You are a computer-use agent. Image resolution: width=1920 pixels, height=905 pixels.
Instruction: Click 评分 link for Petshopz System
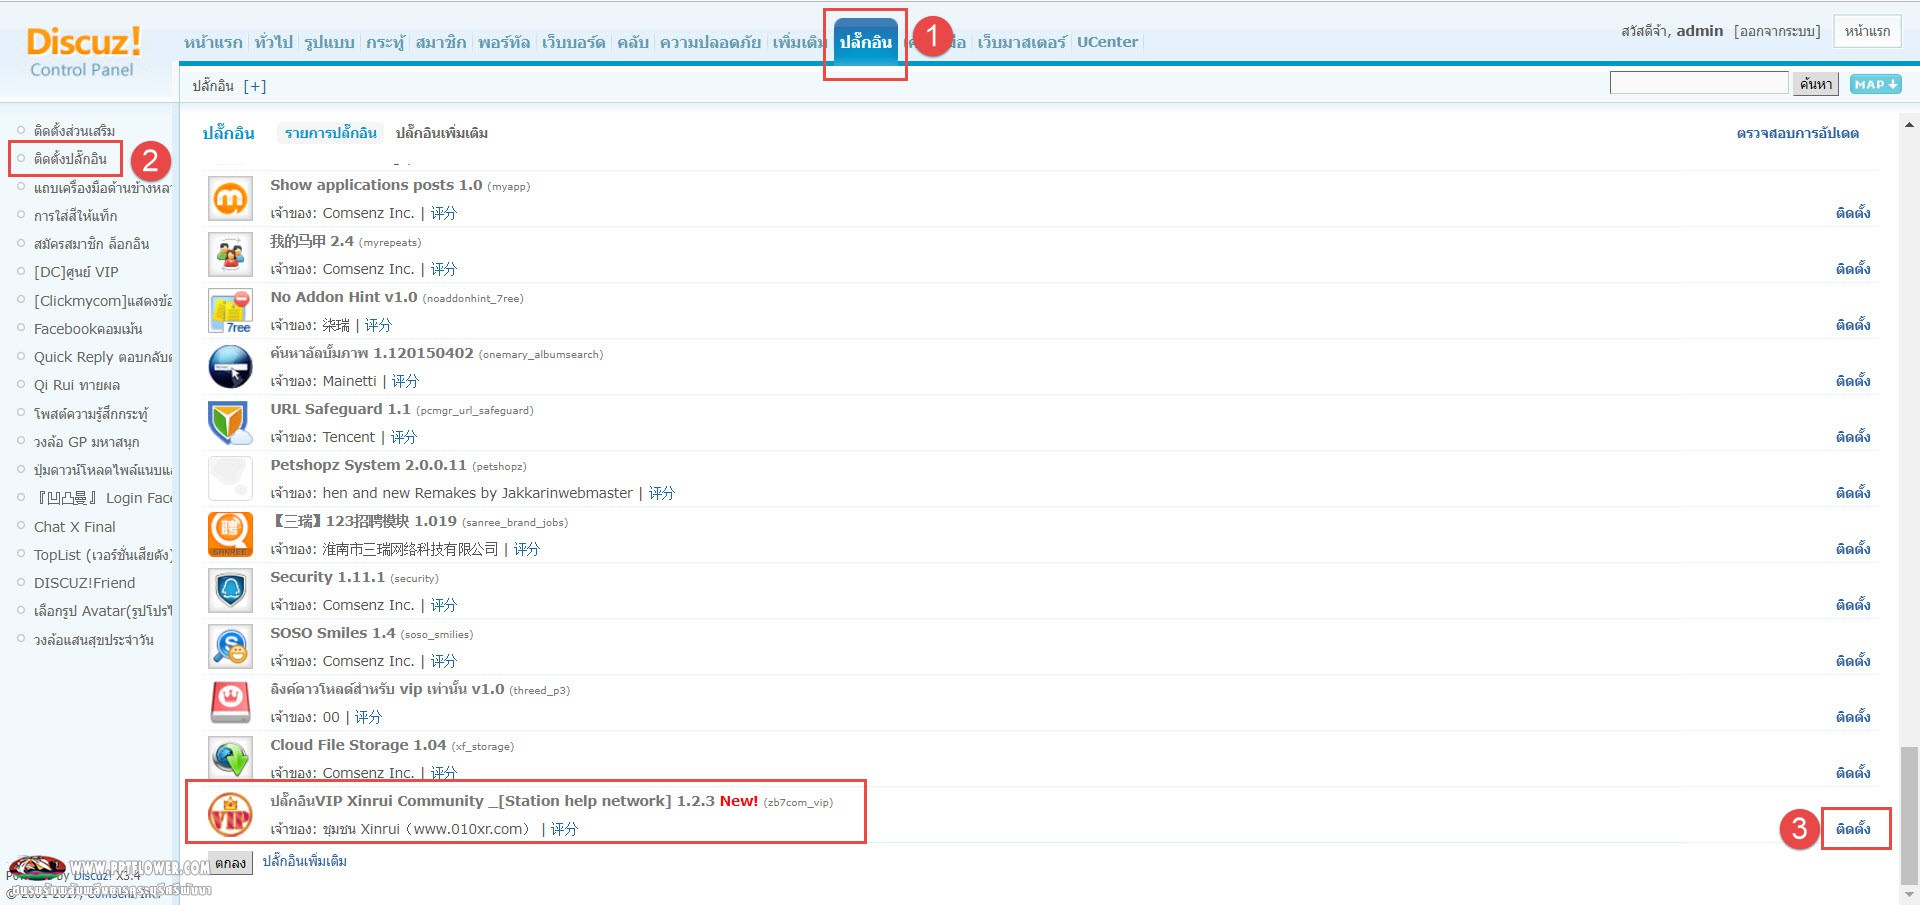coord(661,493)
